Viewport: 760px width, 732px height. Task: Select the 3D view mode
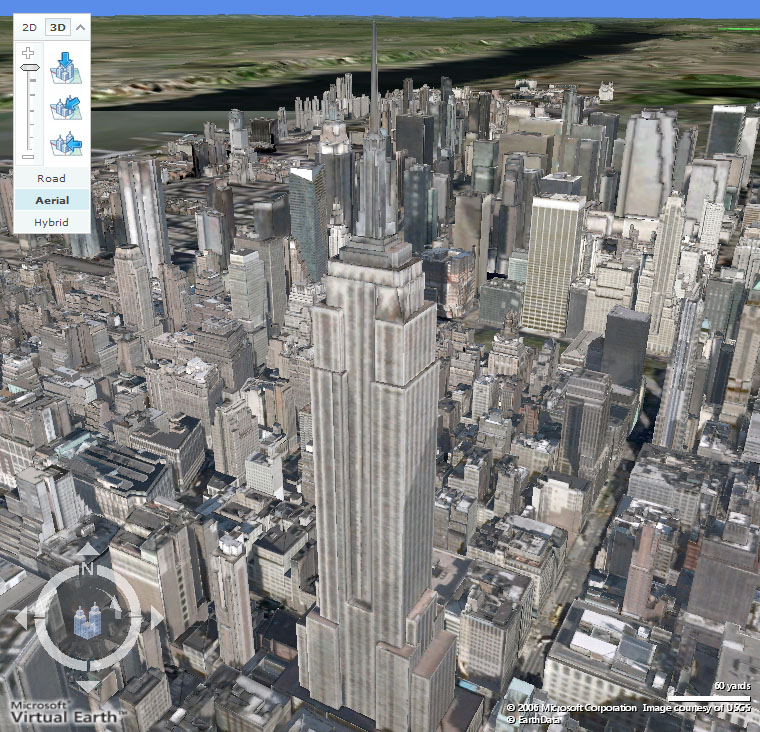58,26
